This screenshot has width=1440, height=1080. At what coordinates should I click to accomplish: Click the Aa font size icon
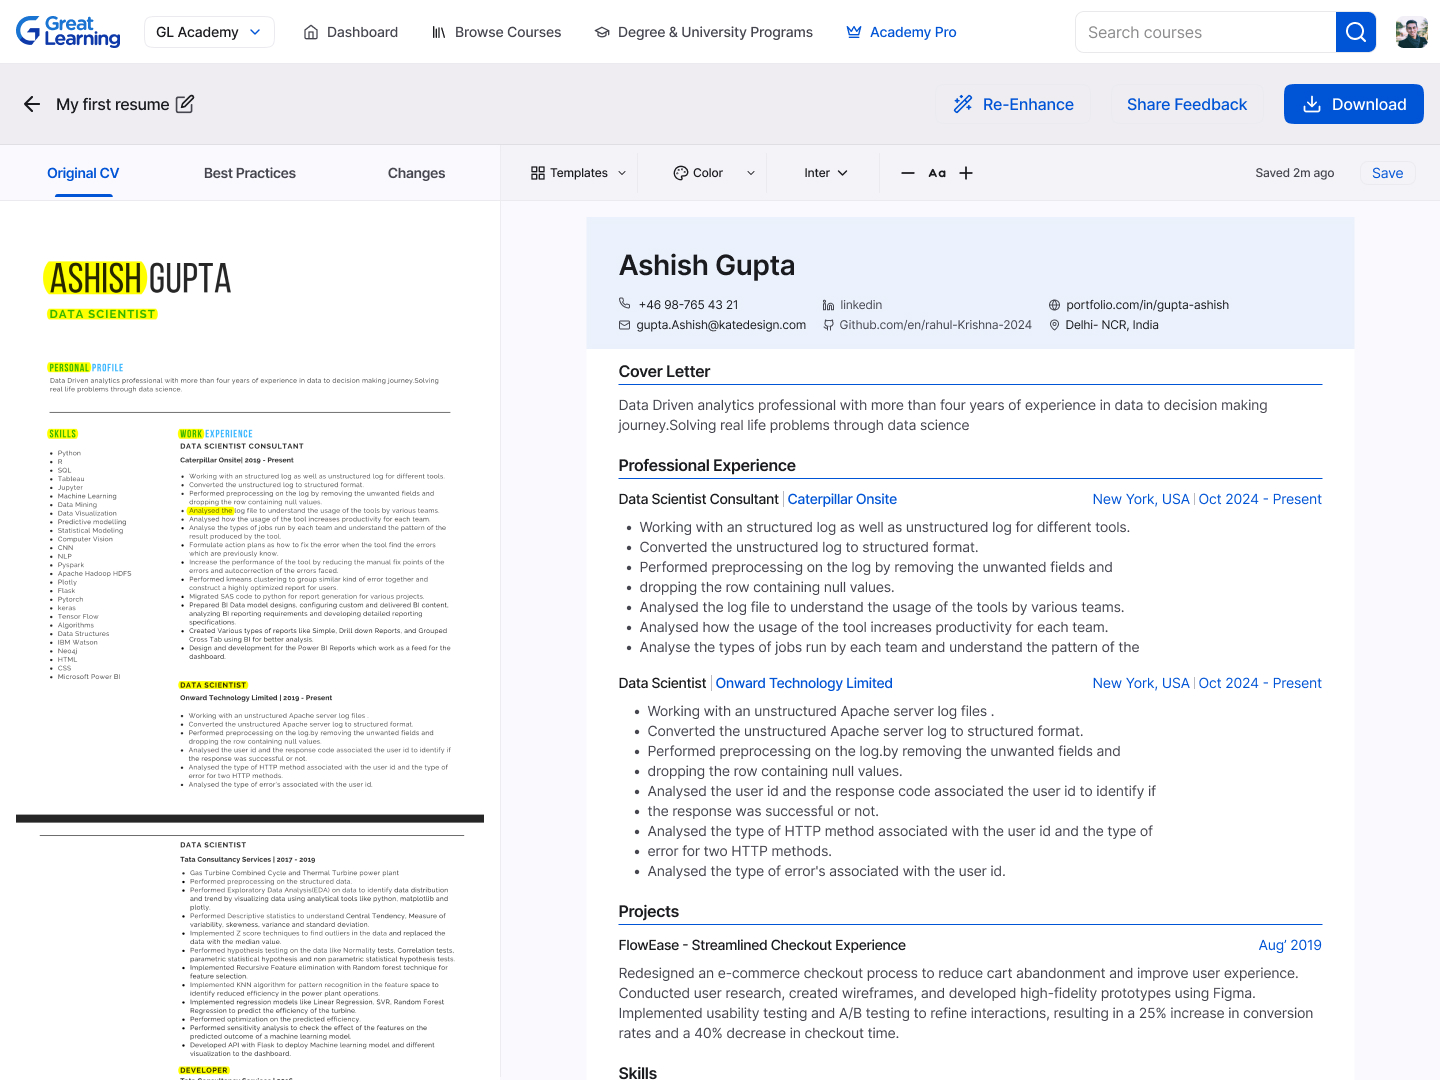937,173
